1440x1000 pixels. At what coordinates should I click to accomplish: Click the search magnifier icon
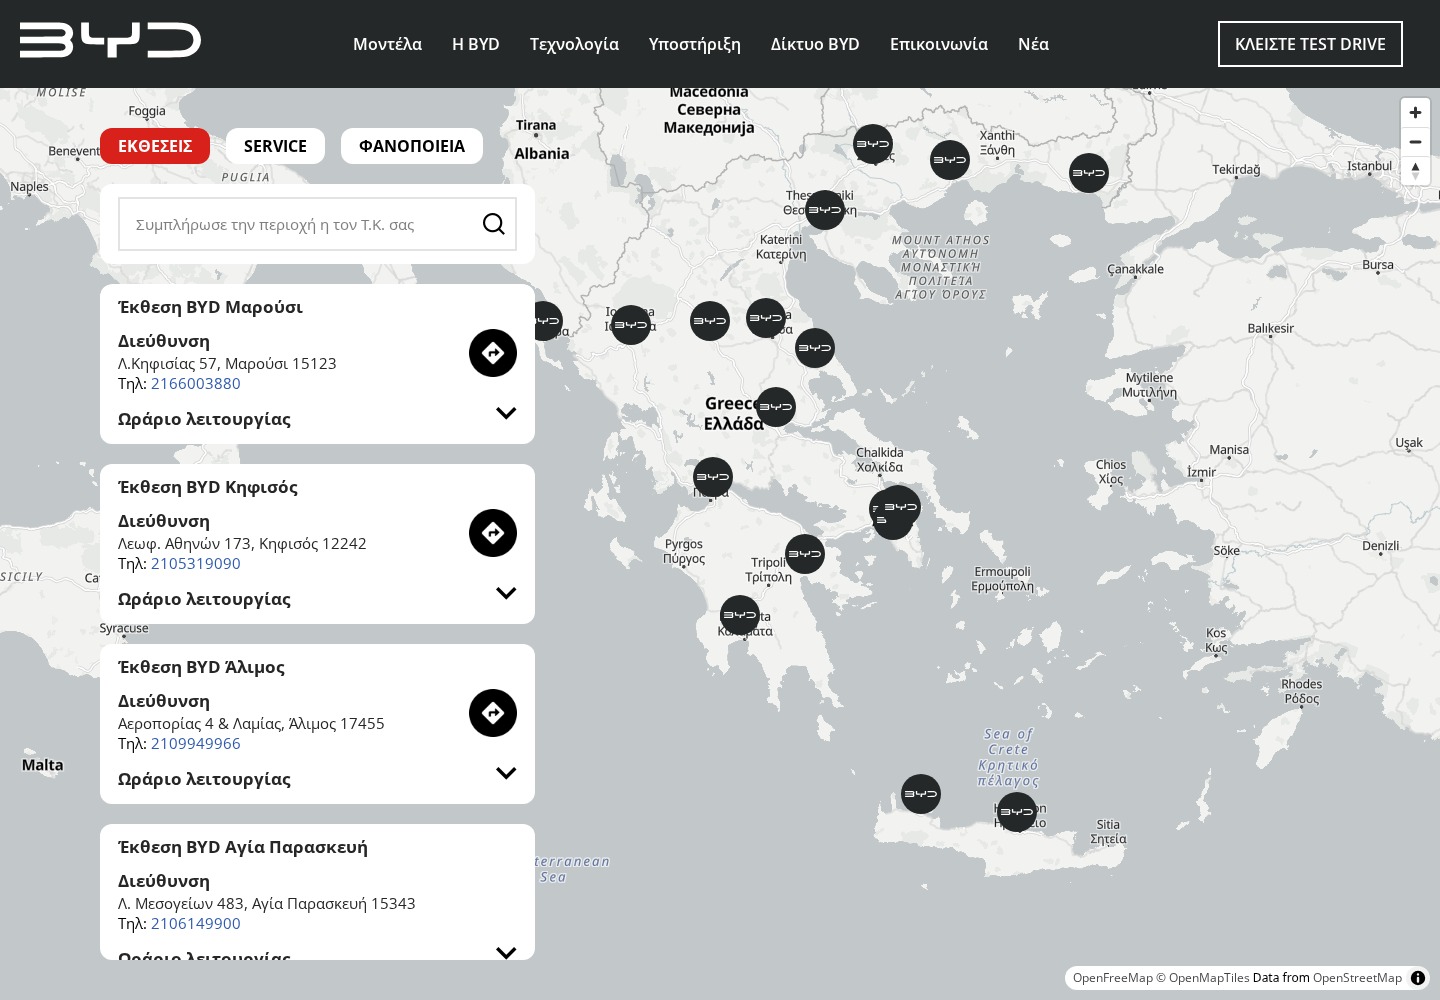(493, 224)
